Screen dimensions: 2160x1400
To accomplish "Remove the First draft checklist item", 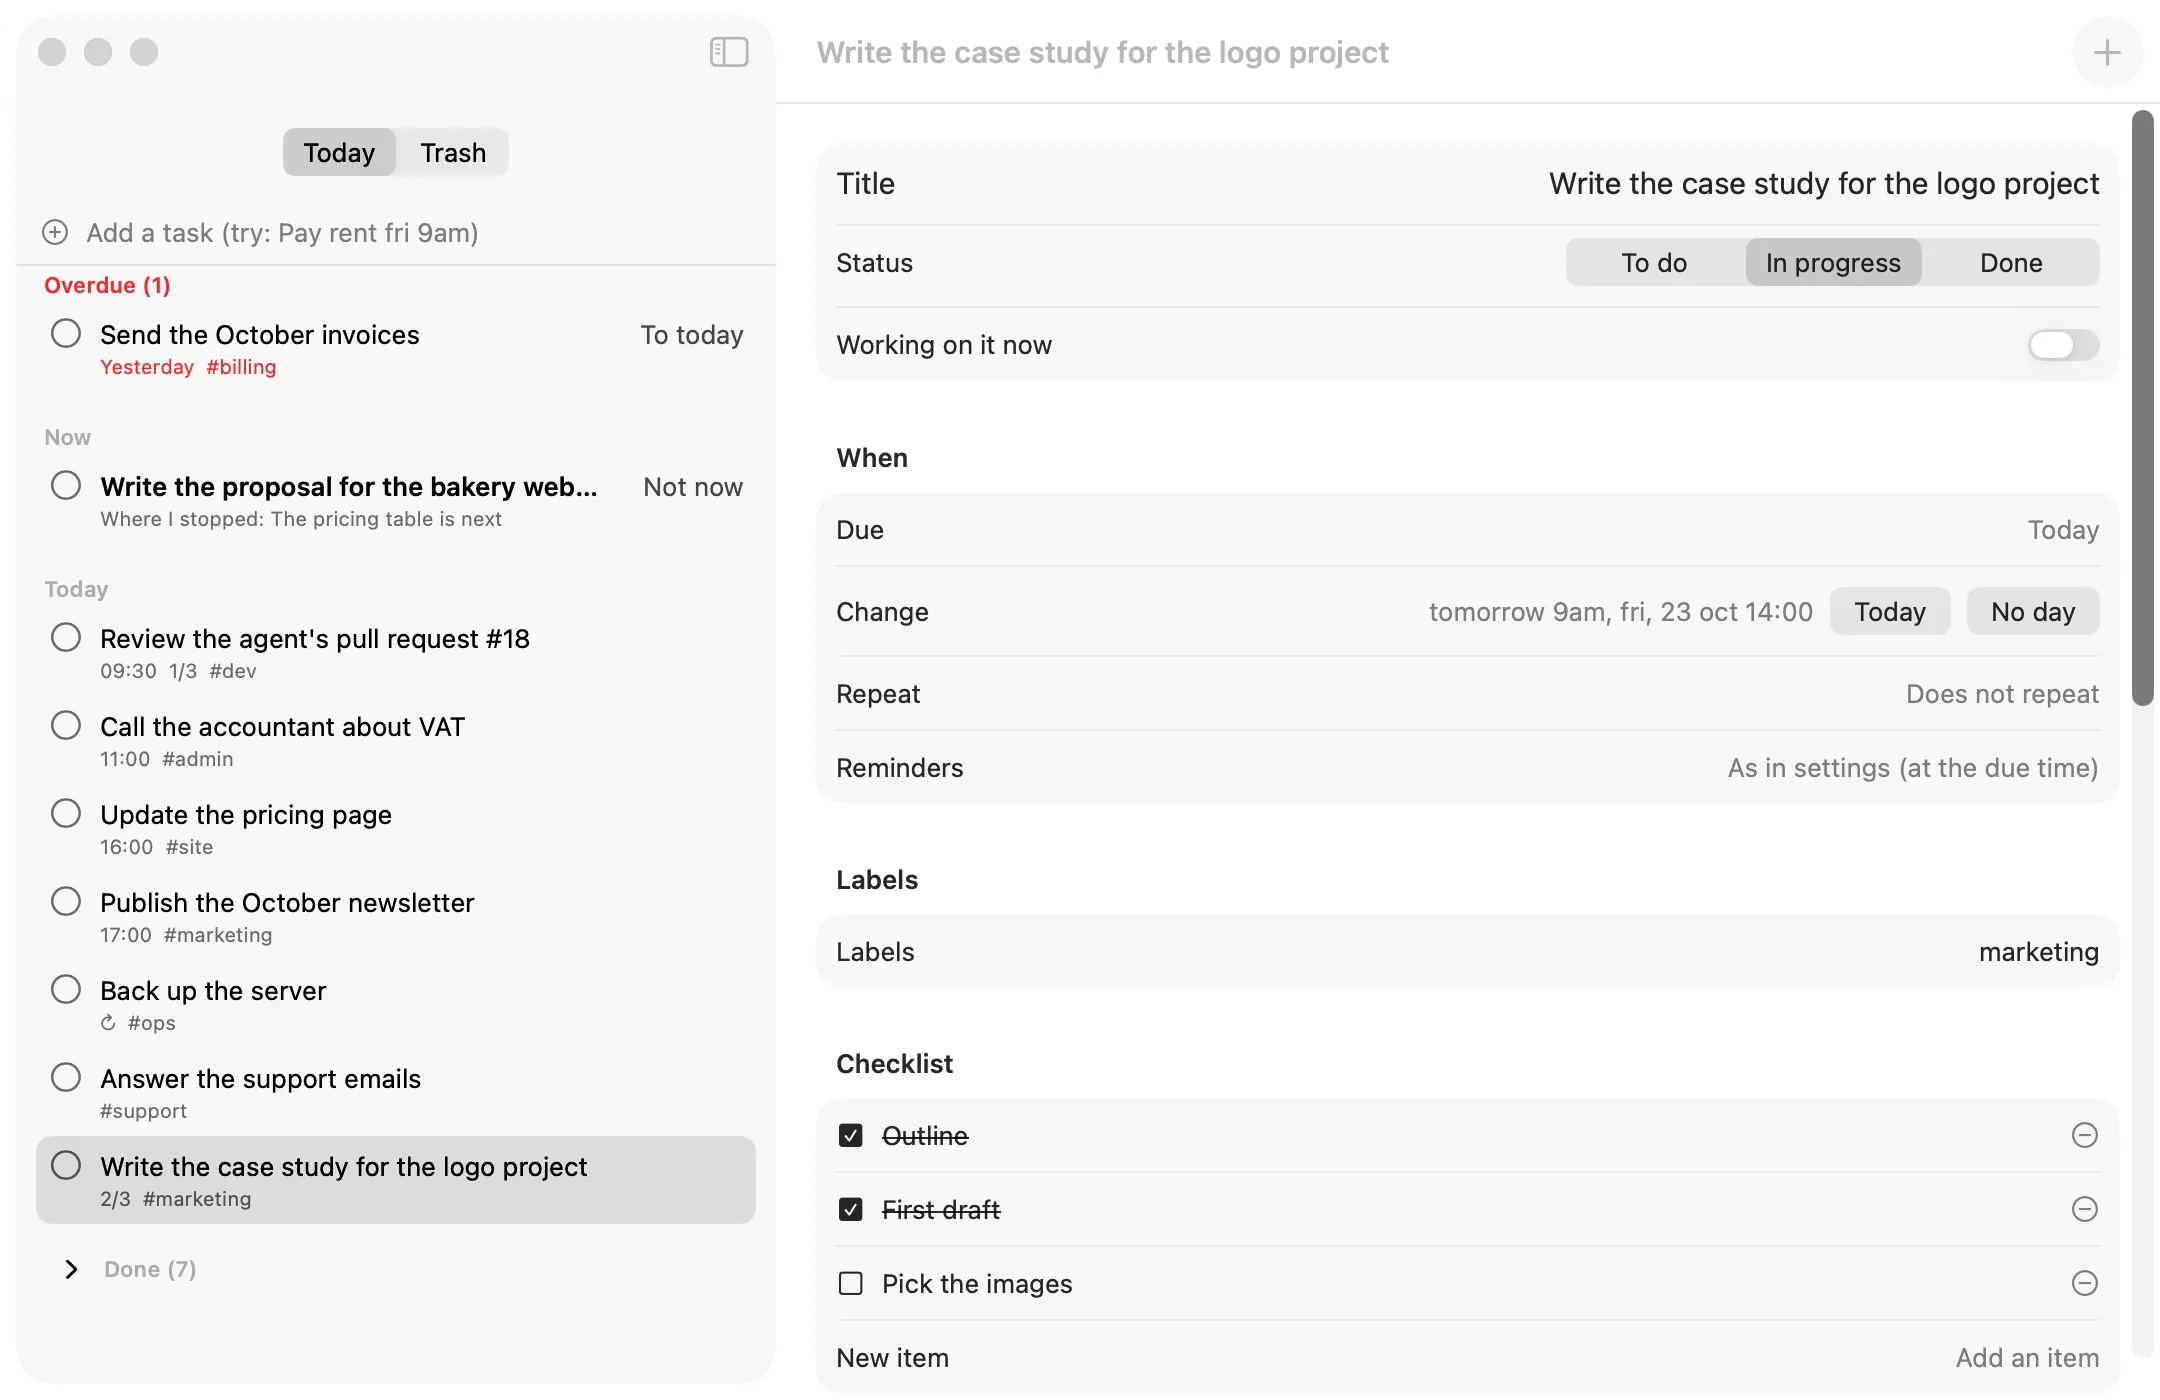I will coord(2084,1209).
